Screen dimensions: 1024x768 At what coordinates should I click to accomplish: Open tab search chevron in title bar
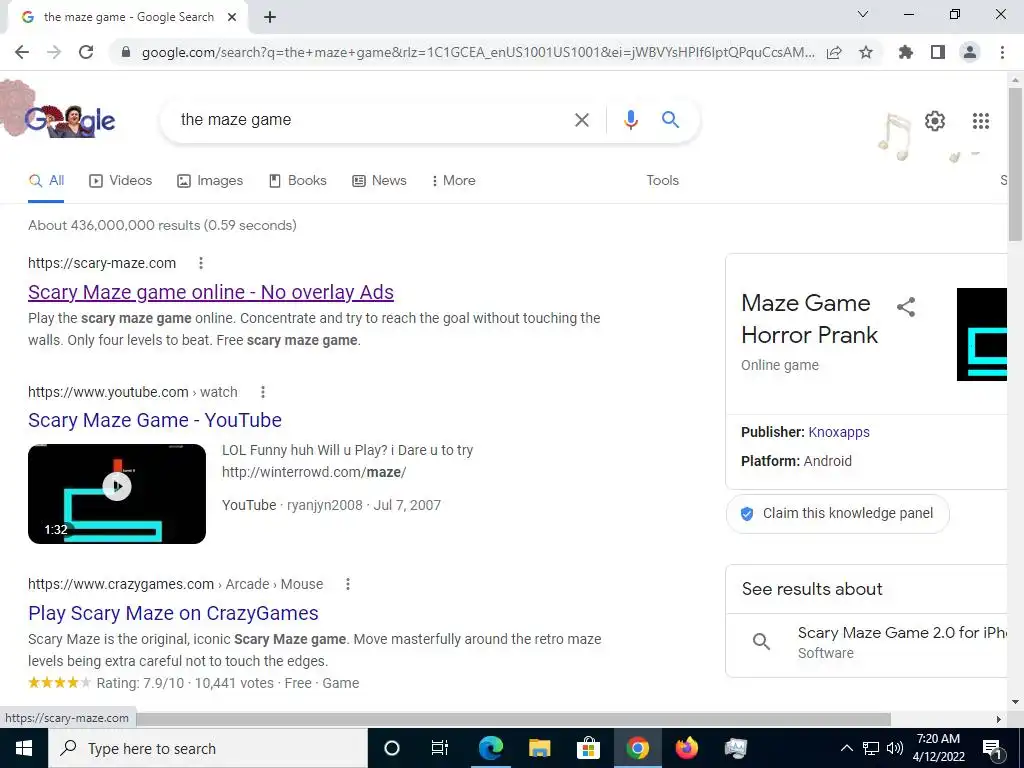[863, 14]
